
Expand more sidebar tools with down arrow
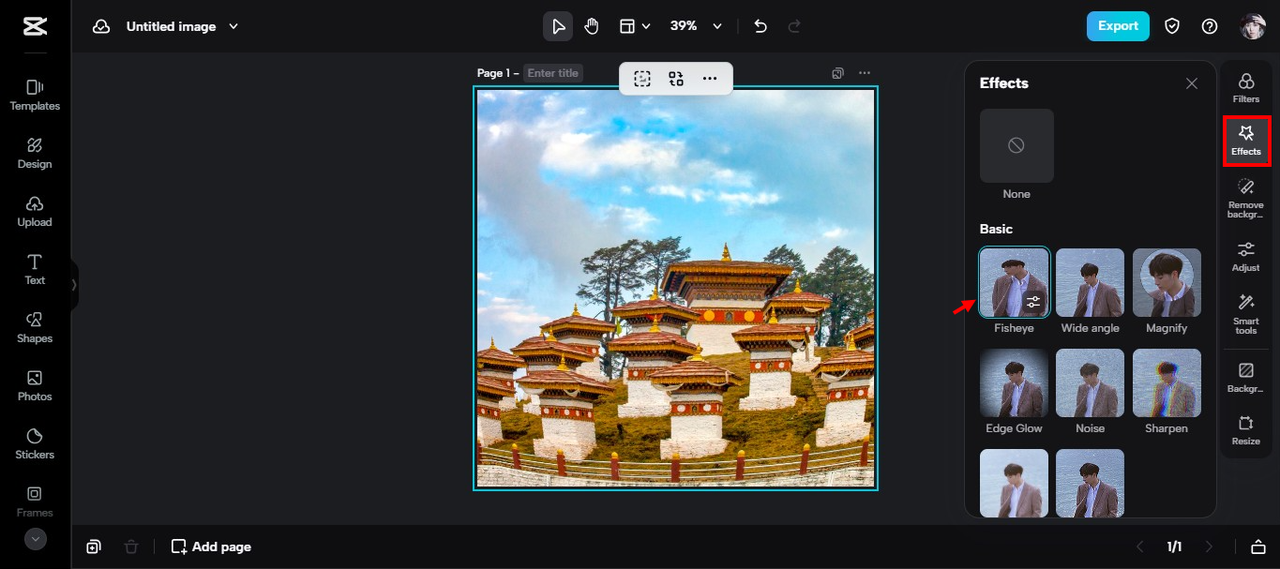tap(35, 539)
